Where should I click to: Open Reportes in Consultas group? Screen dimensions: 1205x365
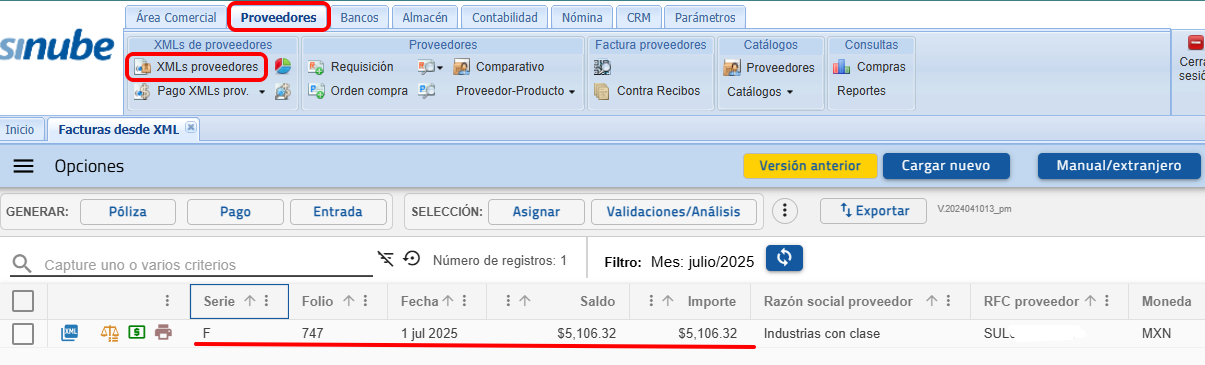click(861, 91)
